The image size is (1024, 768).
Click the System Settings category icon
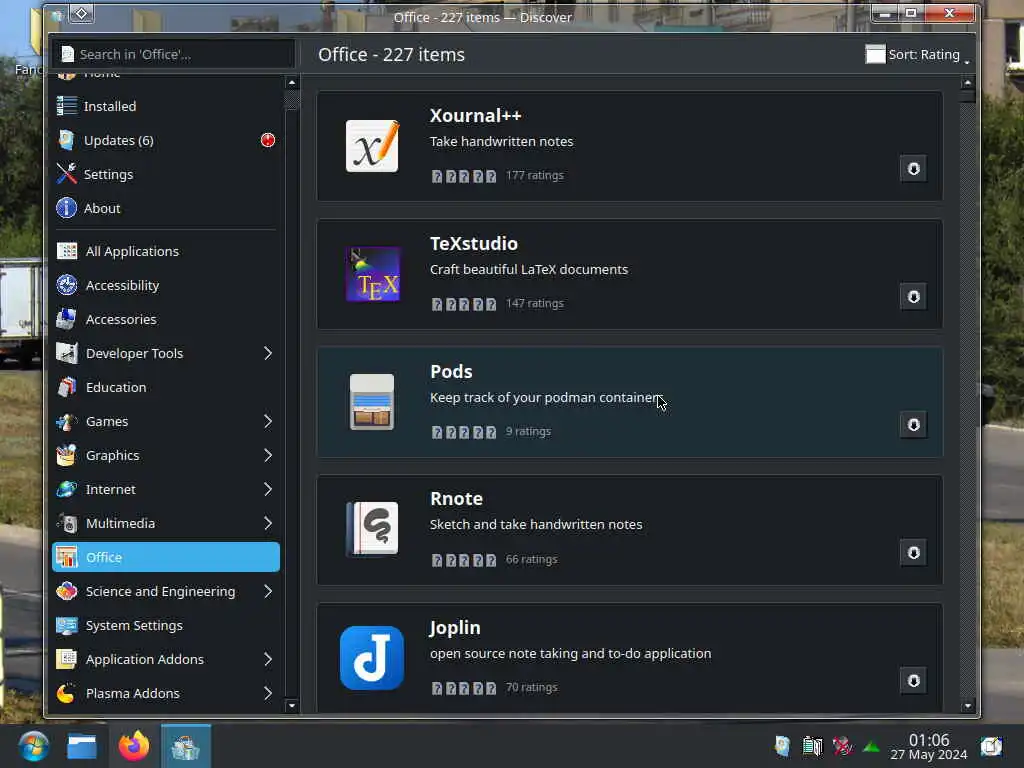tap(67, 625)
